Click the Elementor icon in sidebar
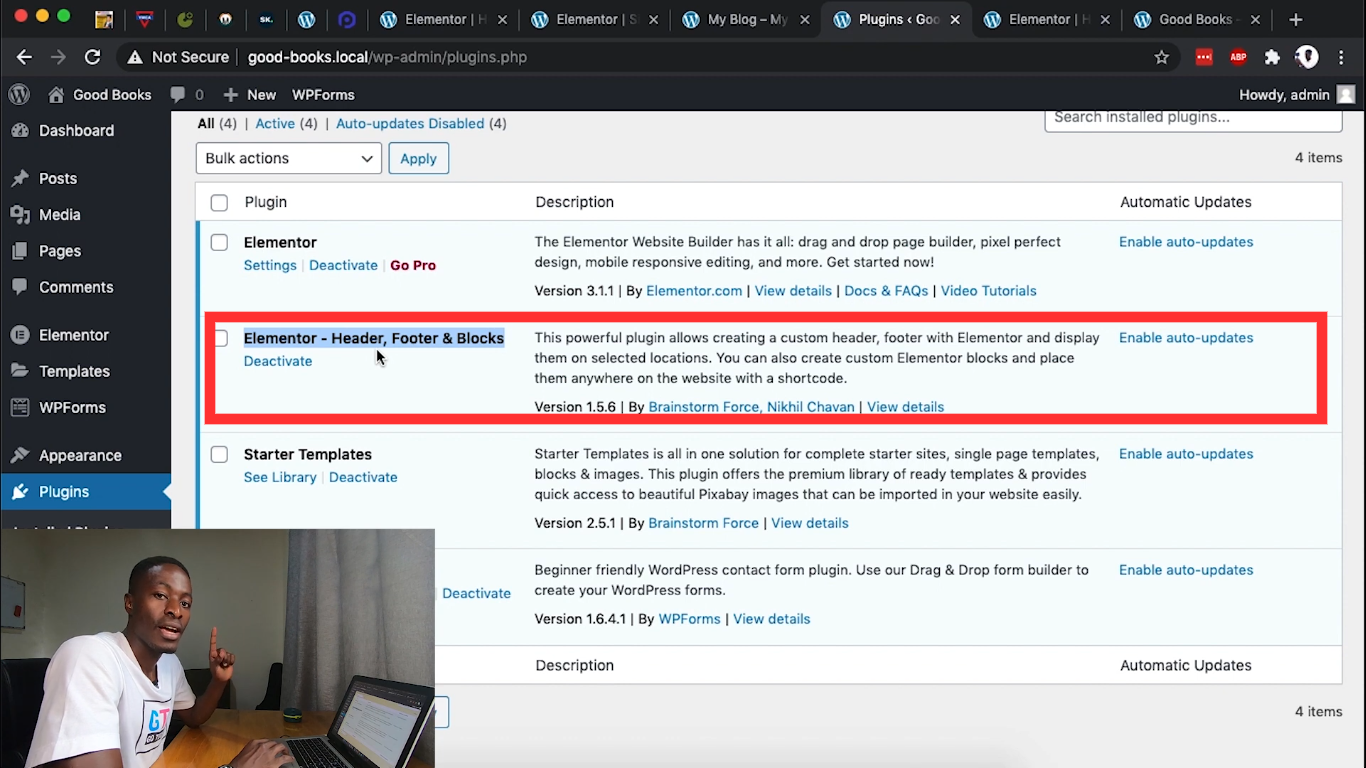The height and width of the screenshot is (768, 1366). pos(19,335)
